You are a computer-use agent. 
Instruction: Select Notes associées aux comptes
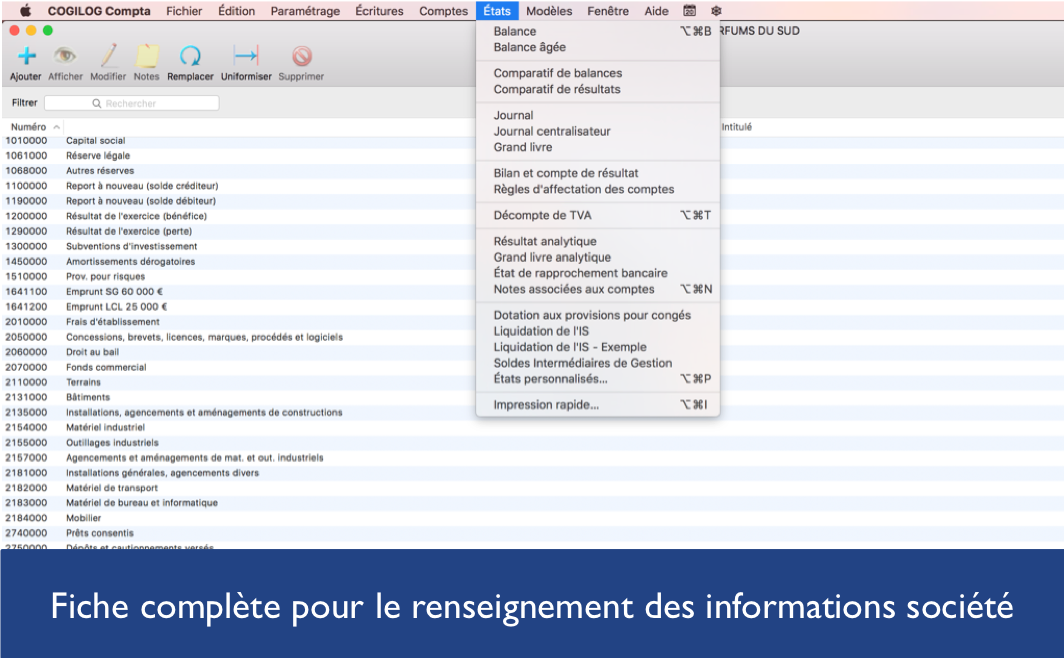pyautogui.click(x=598, y=289)
